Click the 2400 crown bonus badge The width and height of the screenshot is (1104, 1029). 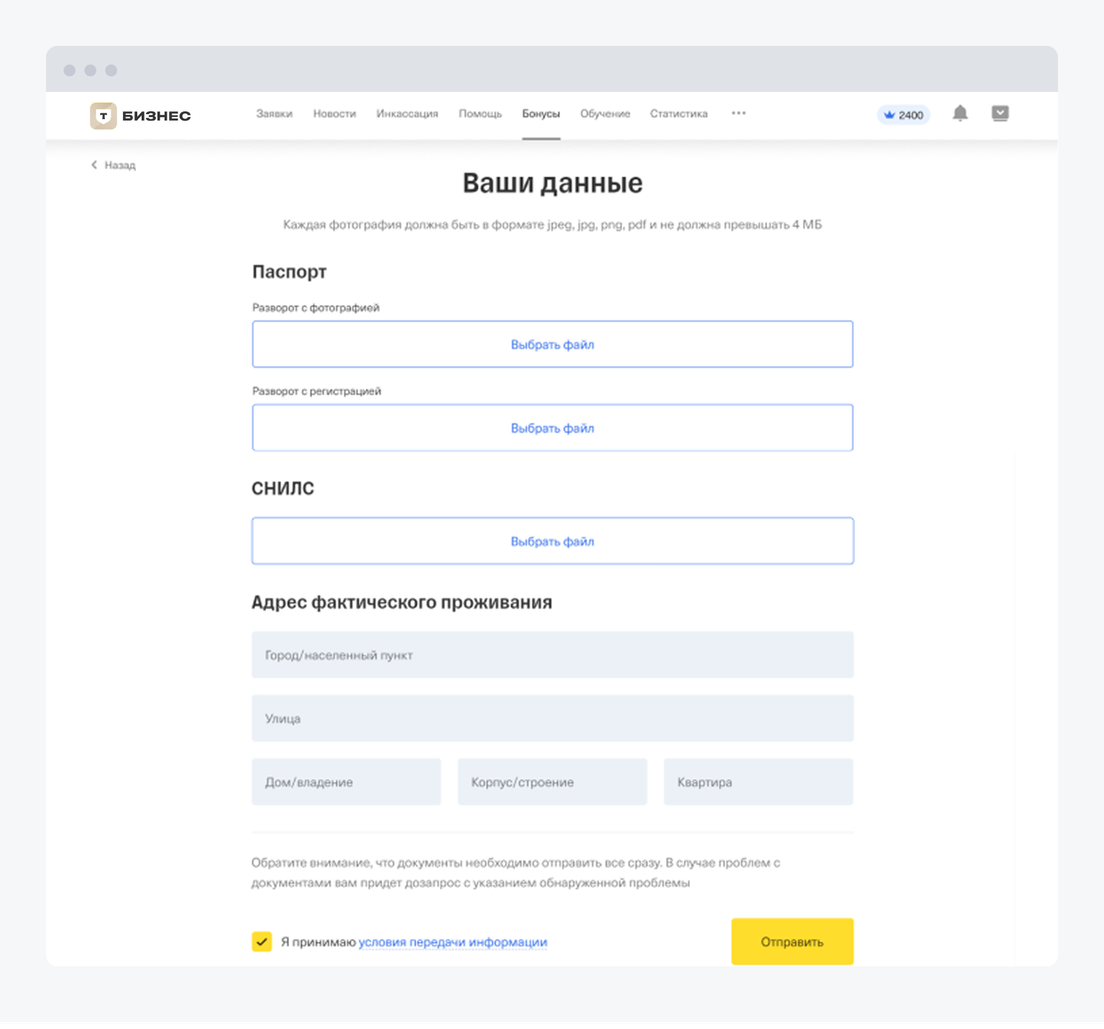click(903, 115)
